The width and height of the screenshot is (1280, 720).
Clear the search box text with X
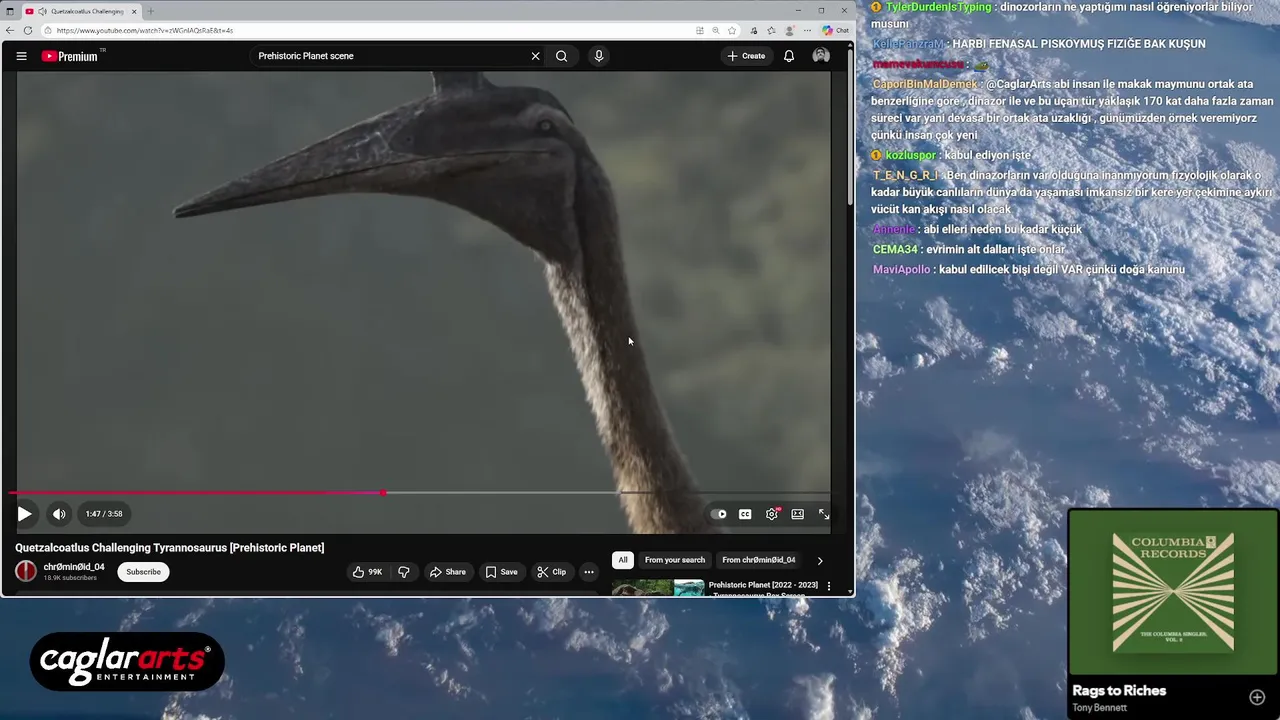535,56
